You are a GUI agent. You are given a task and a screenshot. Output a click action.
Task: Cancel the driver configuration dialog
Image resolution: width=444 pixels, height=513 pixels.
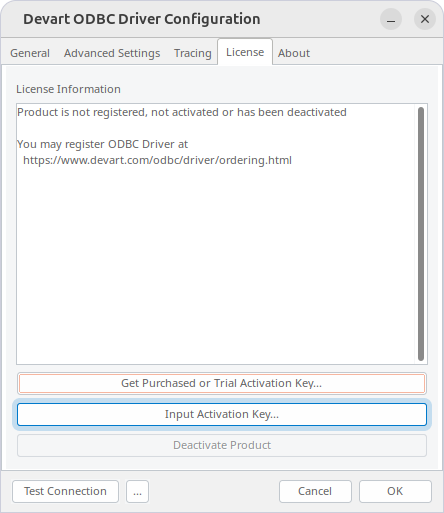tap(315, 491)
